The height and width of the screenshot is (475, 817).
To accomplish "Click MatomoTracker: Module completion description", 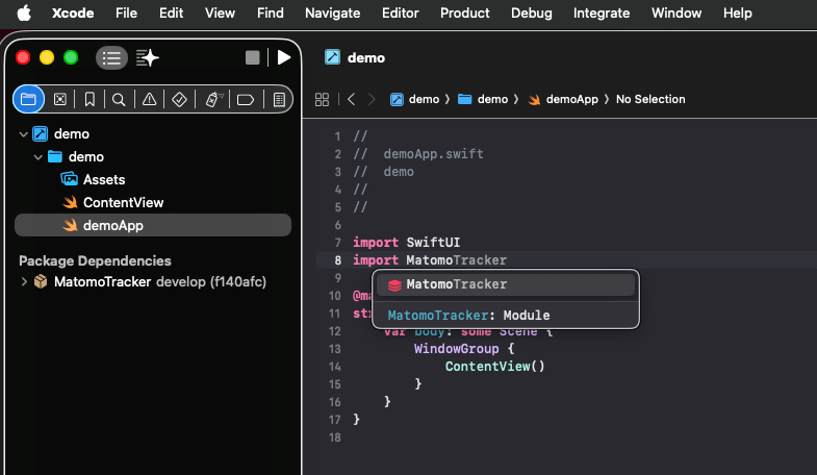I will coord(468,315).
